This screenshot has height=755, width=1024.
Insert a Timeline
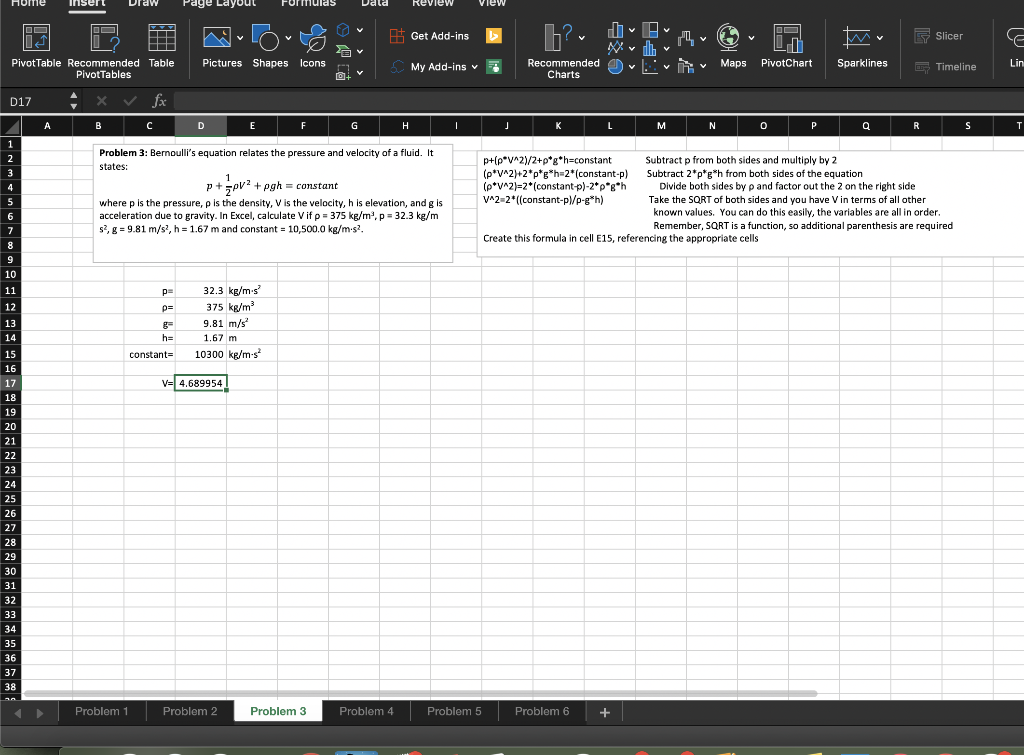click(x=944, y=67)
